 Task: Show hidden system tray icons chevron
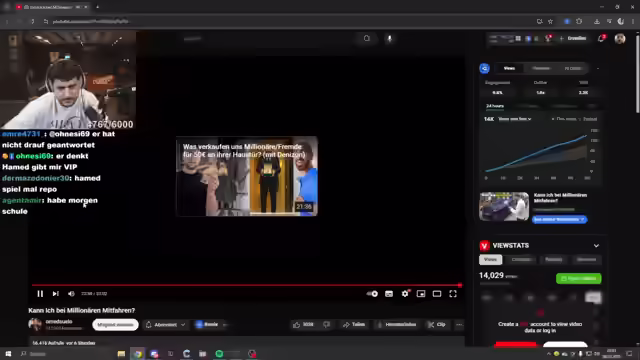click(549, 353)
